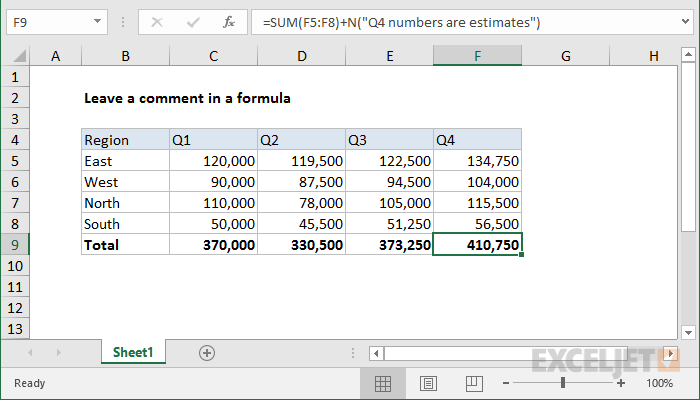700x400 pixels.
Task: Select row 4 header
Action: click(15, 140)
